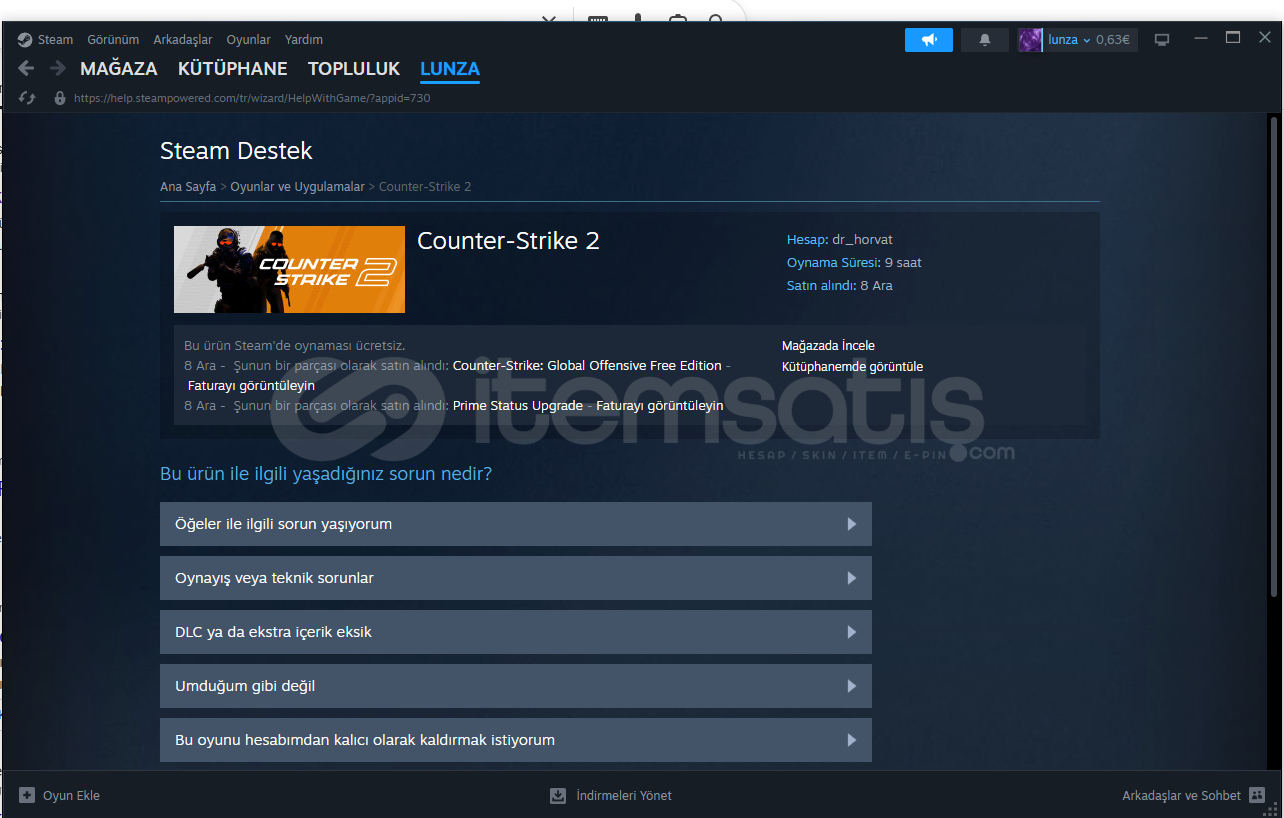Open the Steam menu

tap(55, 40)
